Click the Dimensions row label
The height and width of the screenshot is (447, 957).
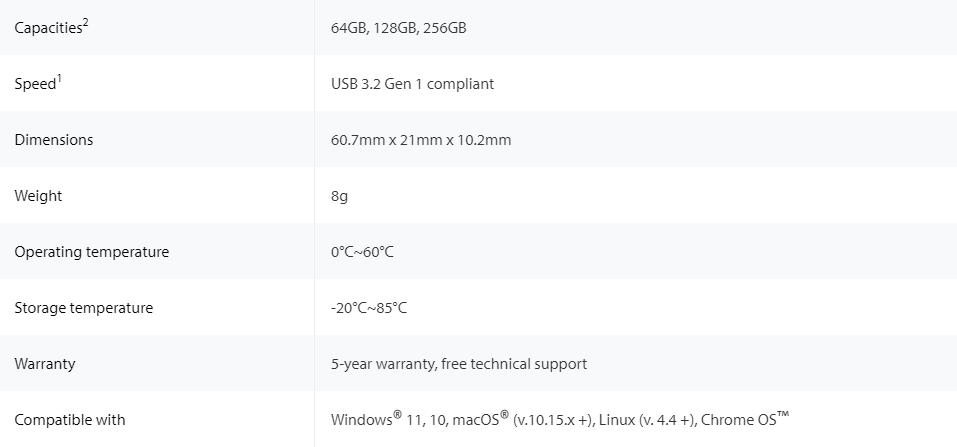(x=54, y=140)
